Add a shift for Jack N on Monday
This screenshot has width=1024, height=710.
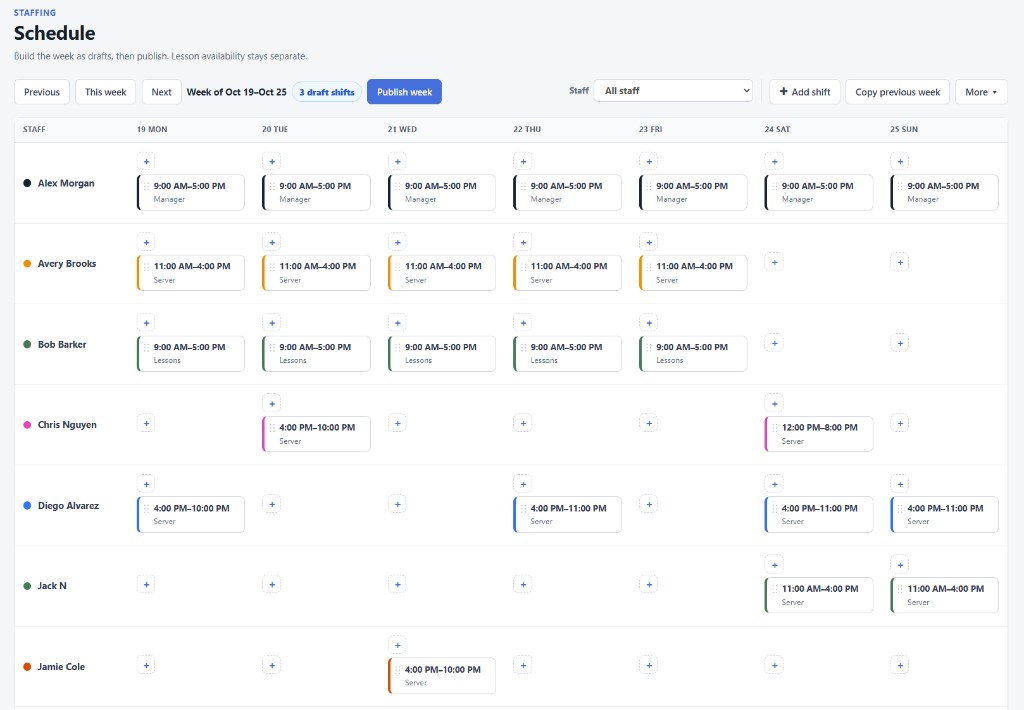(x=146, y=585)
